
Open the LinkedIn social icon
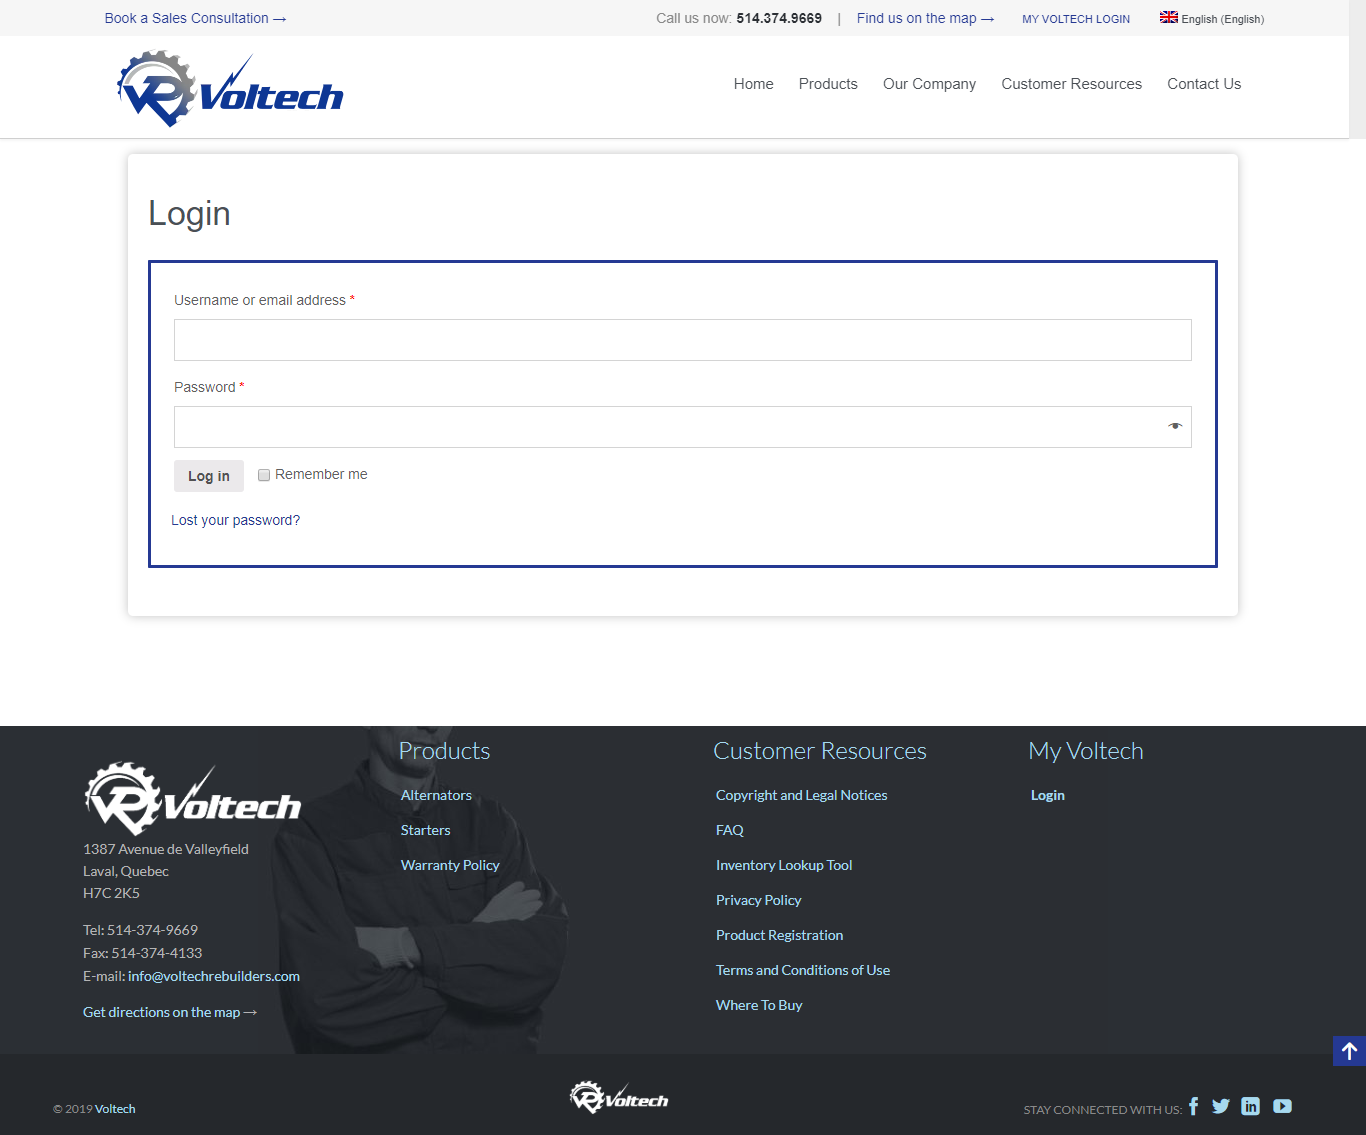pyautogui.click(x=1250, y=1106)
